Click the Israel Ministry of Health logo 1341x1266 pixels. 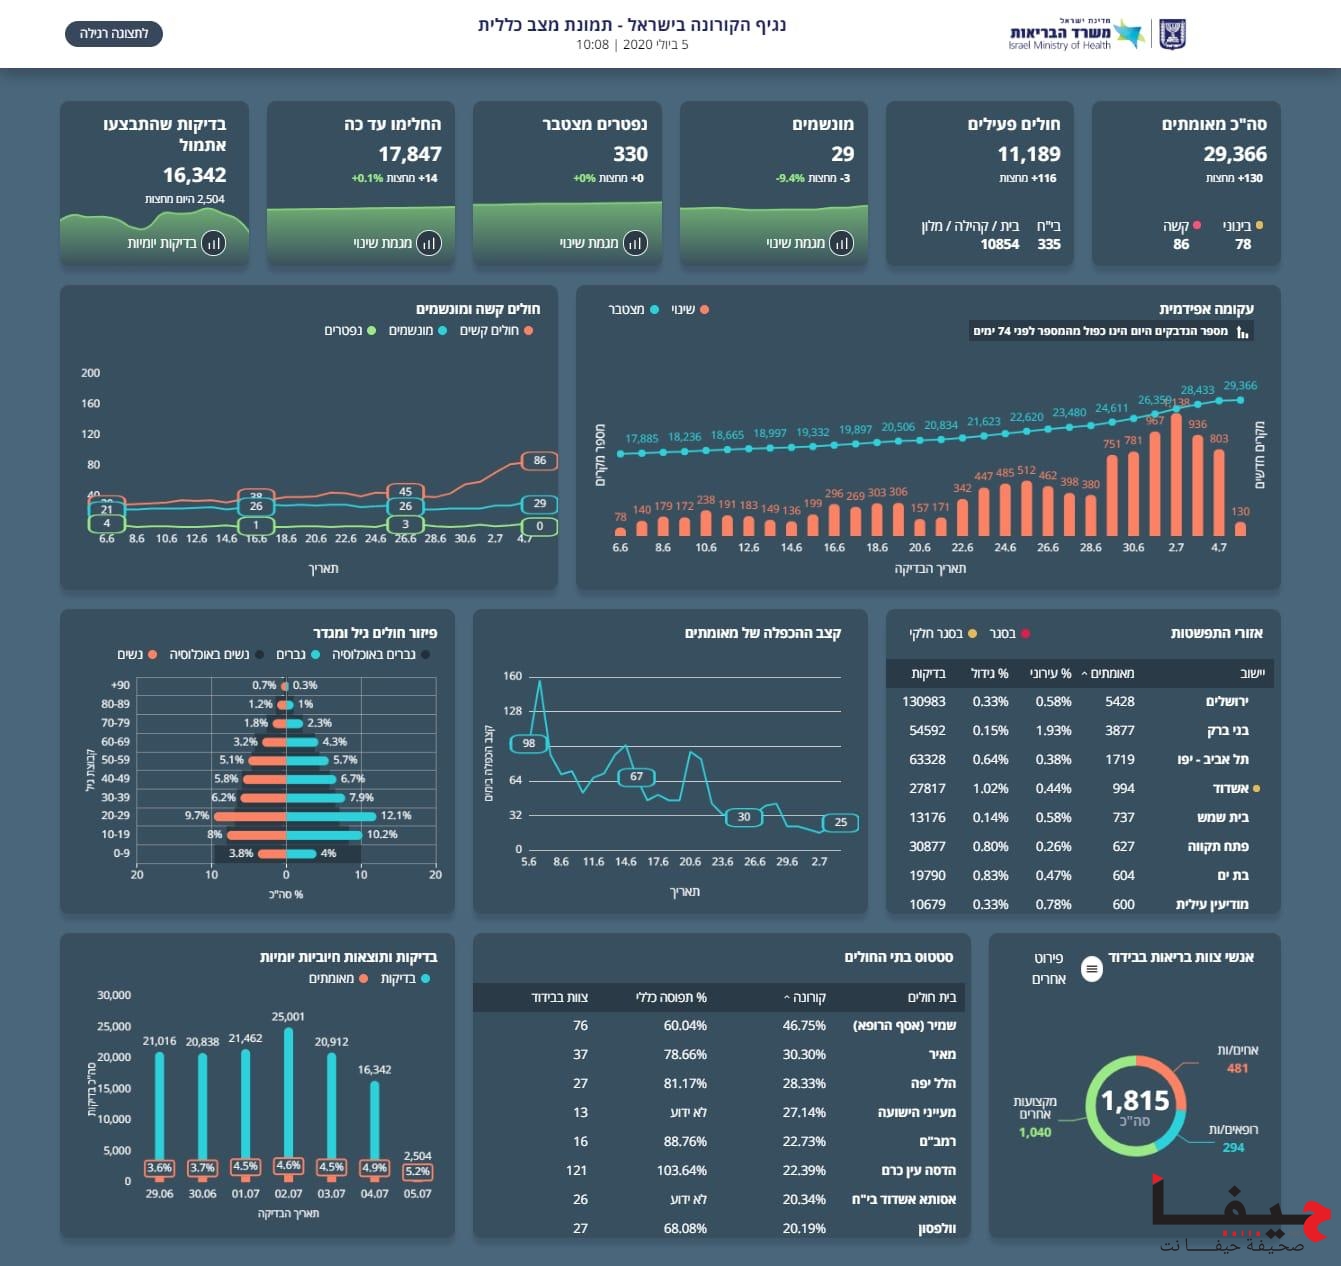(x=1077, y=34)
